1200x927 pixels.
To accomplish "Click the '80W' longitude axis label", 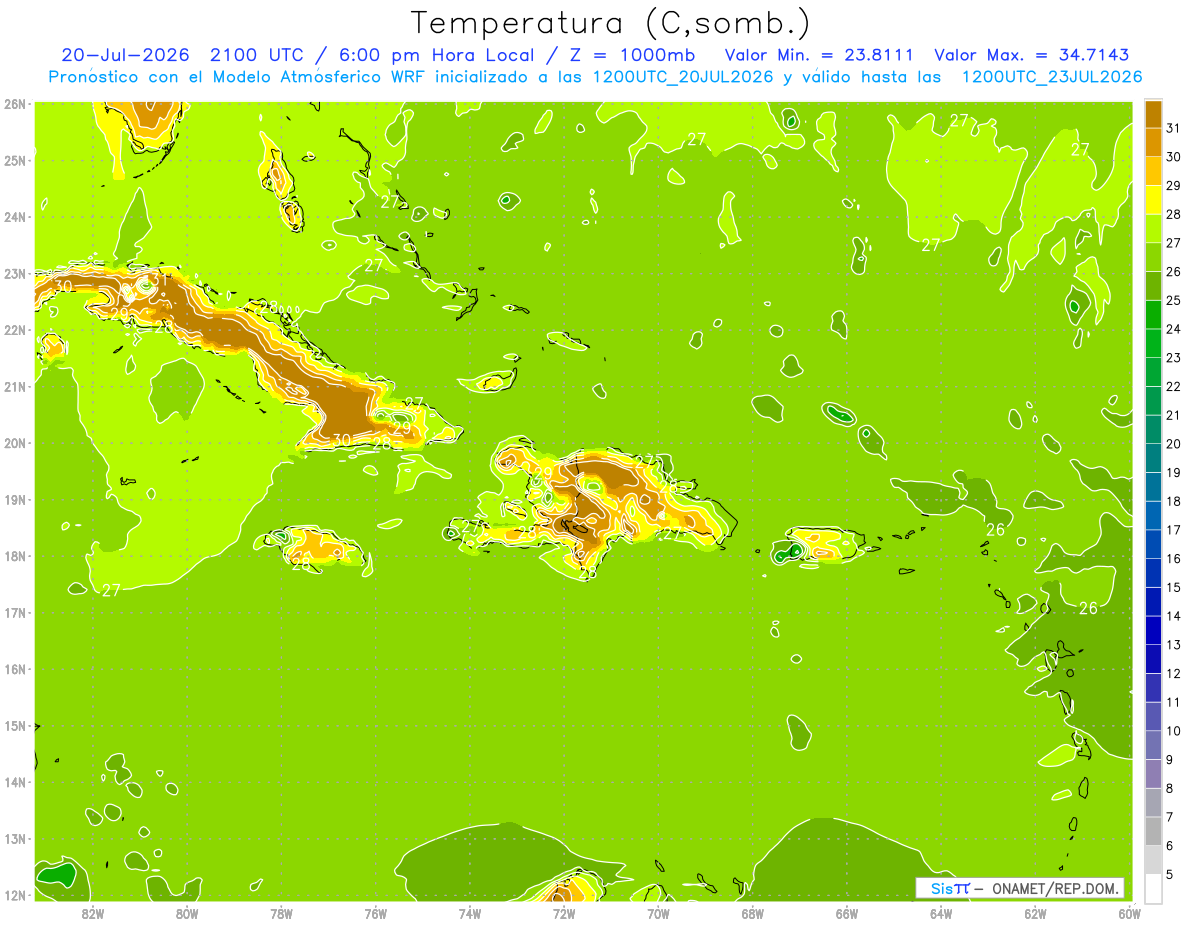I will click(x=186, y=913).
